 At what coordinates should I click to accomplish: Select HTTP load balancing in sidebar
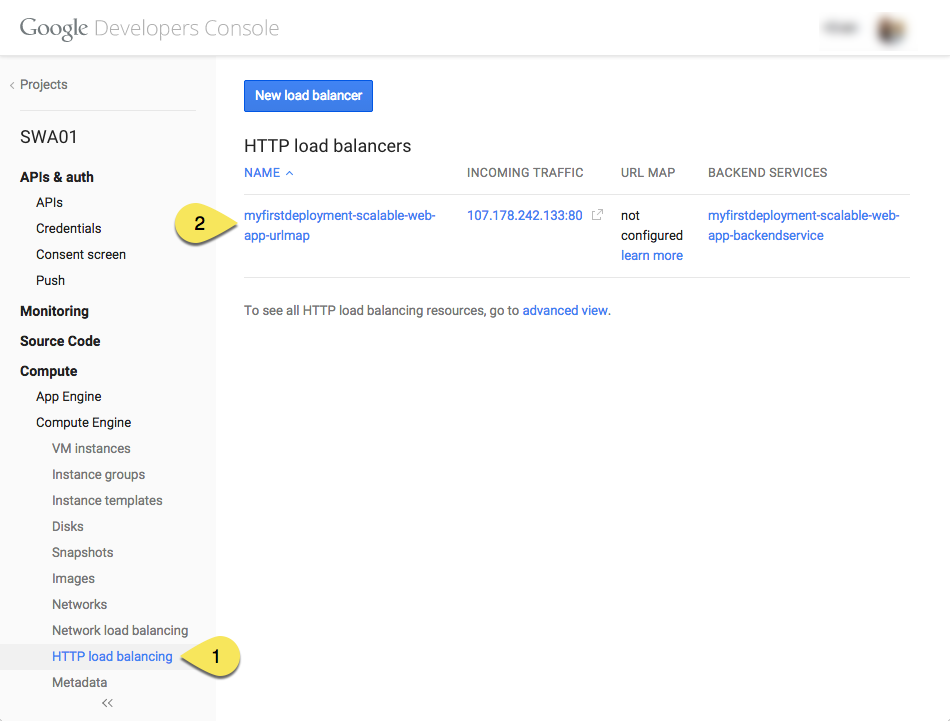[x=112, y=657]
